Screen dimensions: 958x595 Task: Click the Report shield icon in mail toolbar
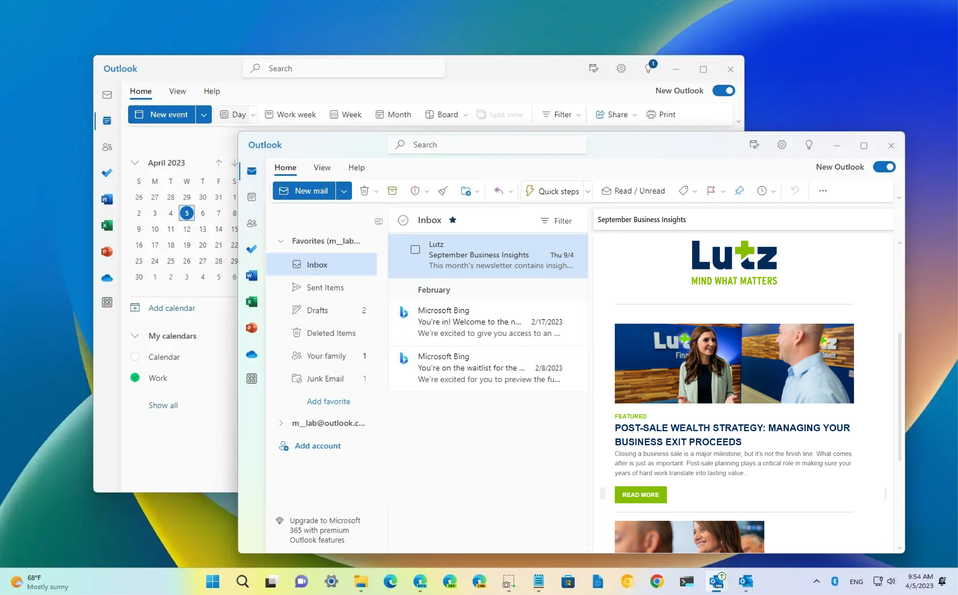tap(415, 191)
